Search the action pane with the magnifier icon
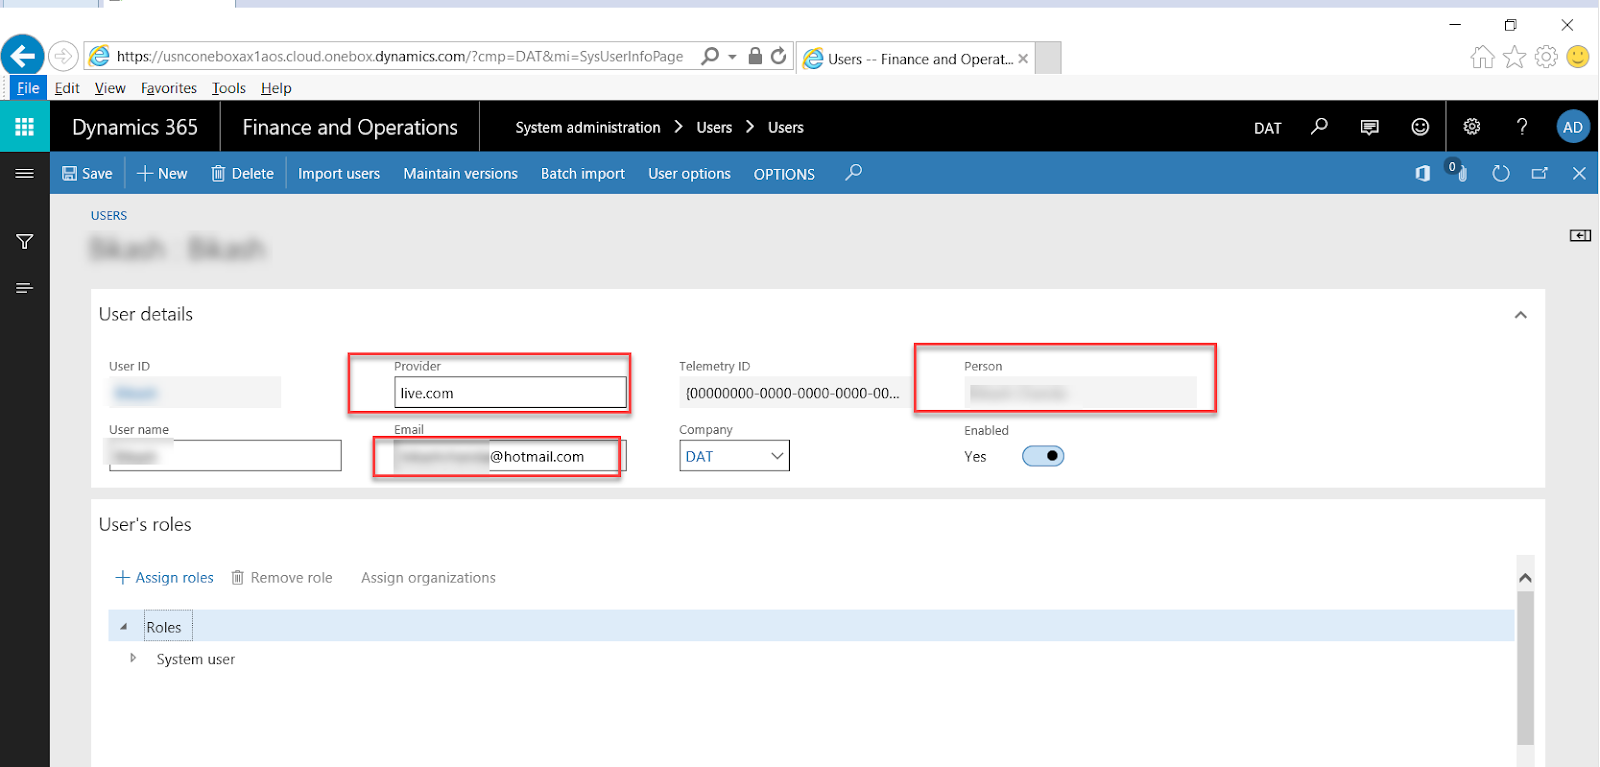This screenshot has width=1600, height=767. point(853,173)
